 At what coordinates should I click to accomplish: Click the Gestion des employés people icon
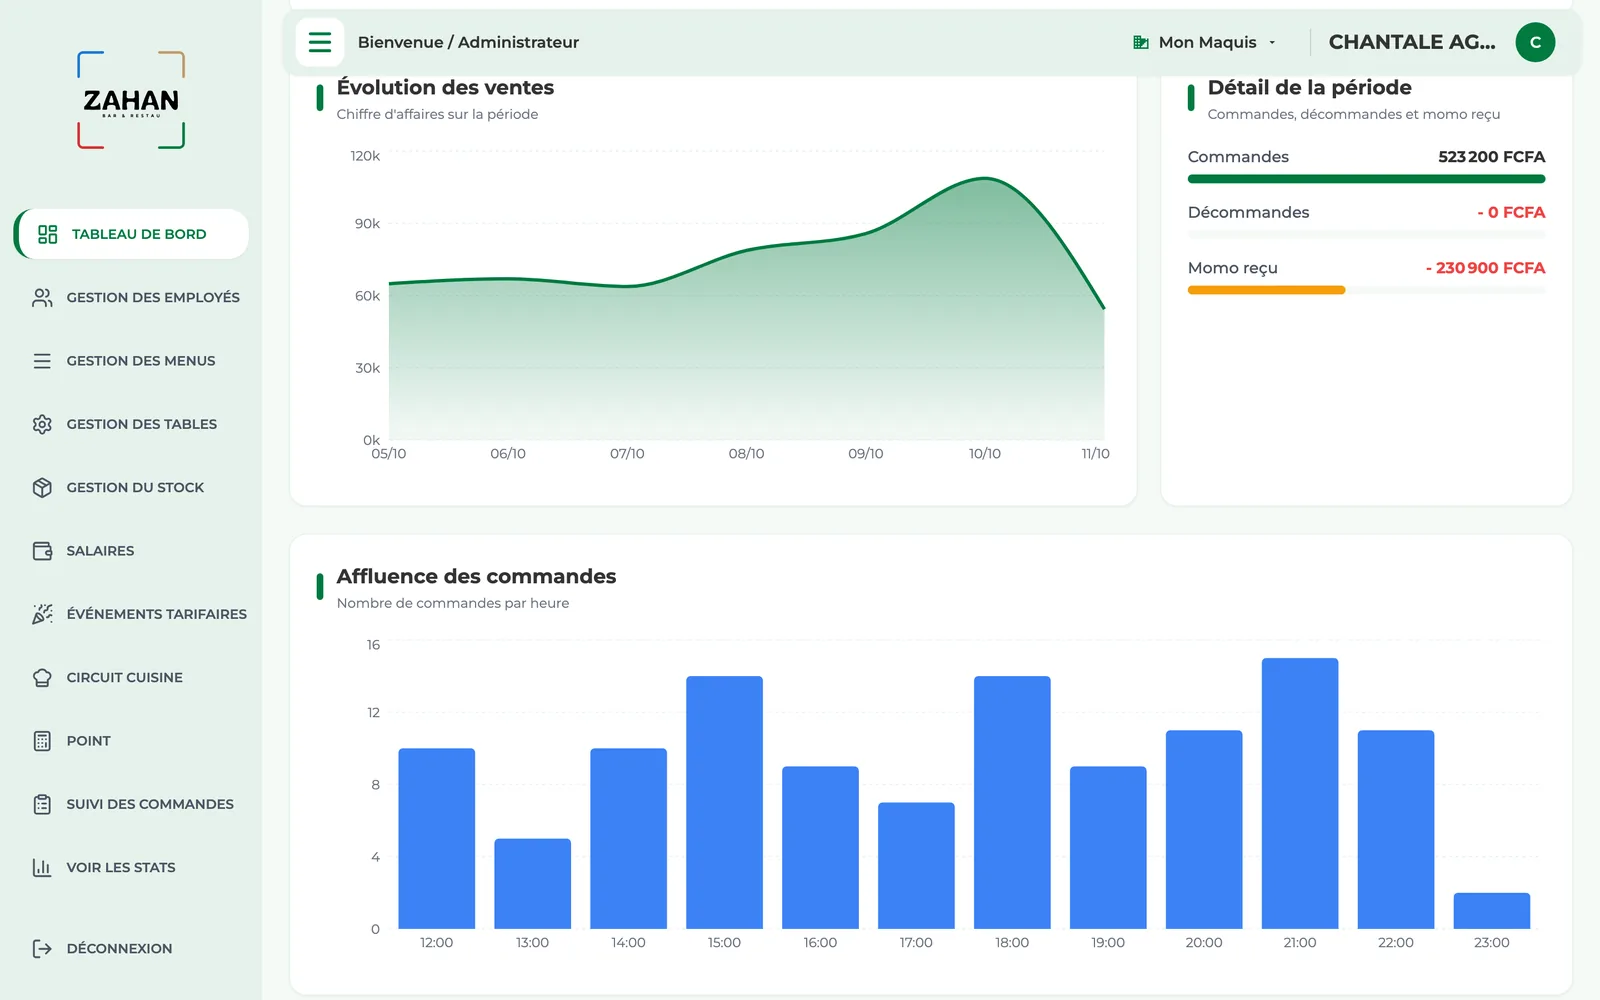(42, 298)
